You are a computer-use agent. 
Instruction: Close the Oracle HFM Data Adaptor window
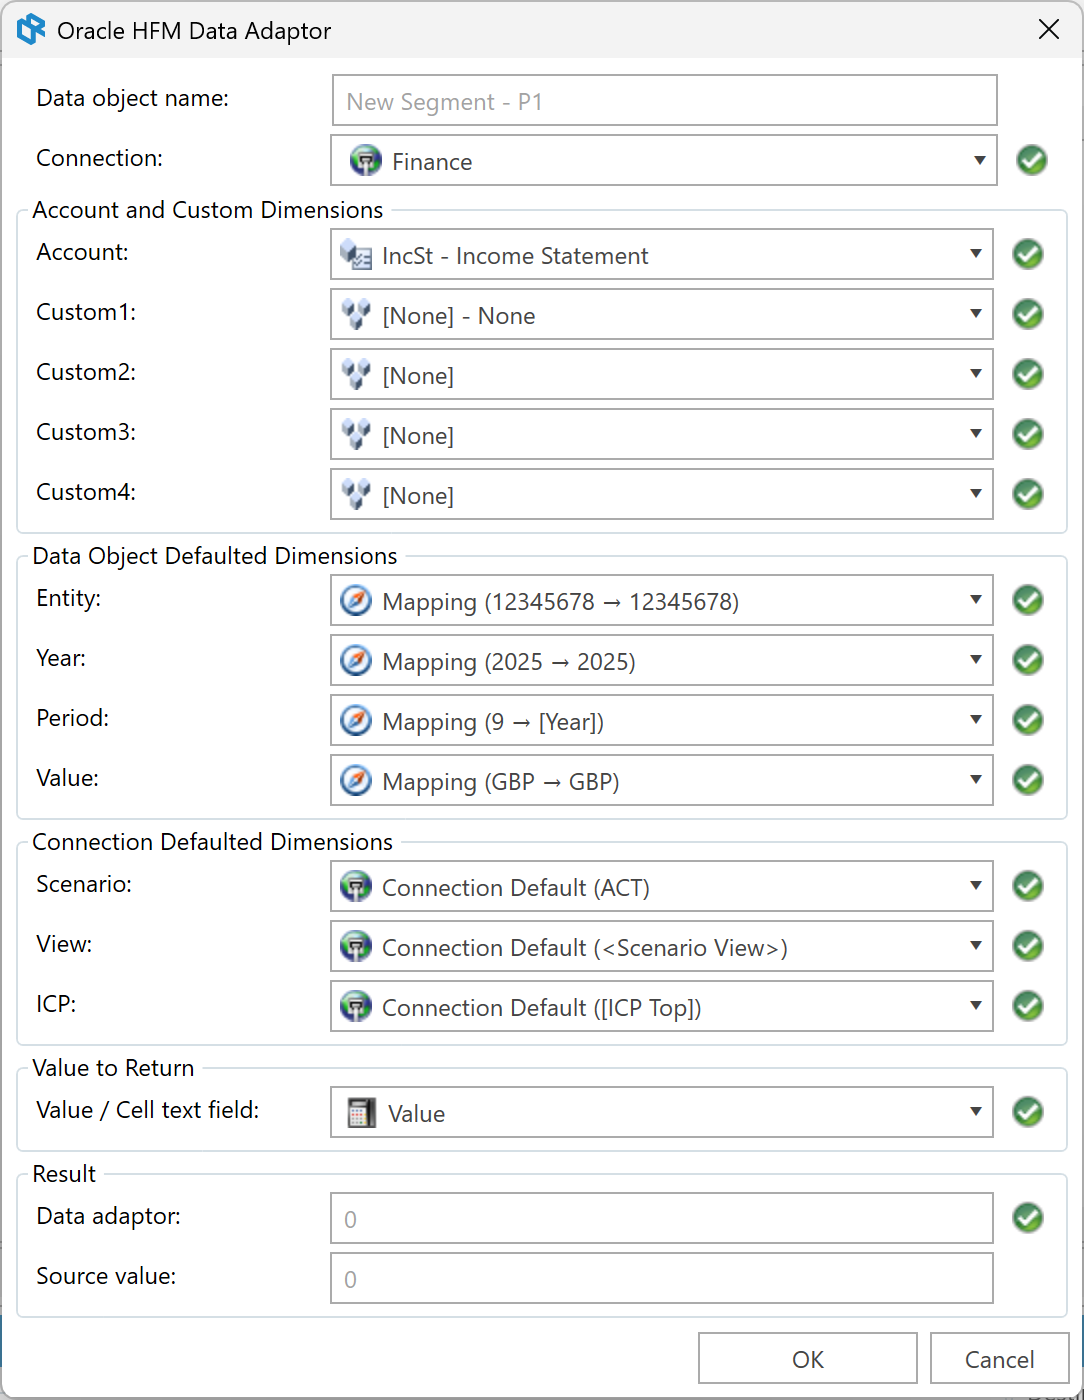pos(1049,30)
